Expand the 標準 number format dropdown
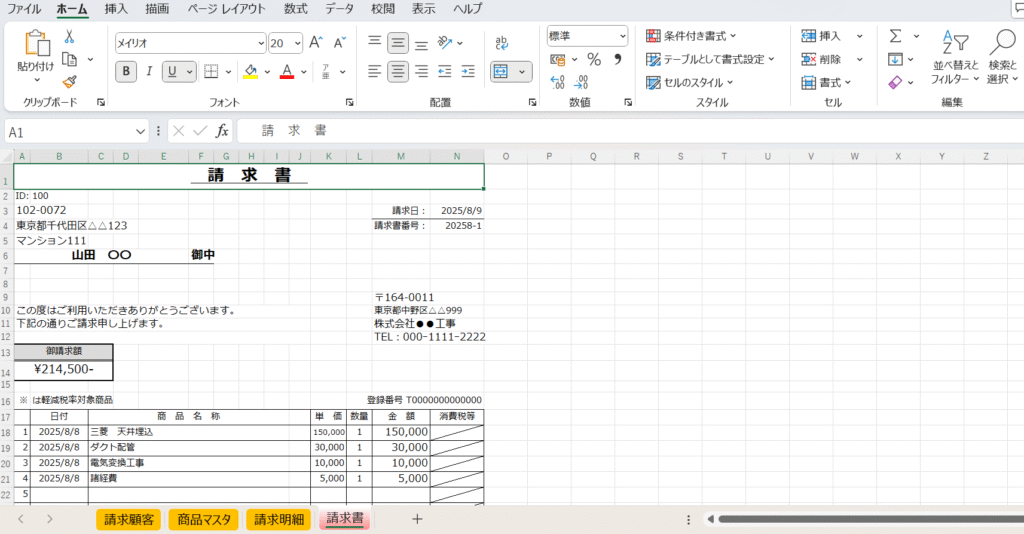The height and width of the screenshot is (534, 1024). [x=622, y=36]
